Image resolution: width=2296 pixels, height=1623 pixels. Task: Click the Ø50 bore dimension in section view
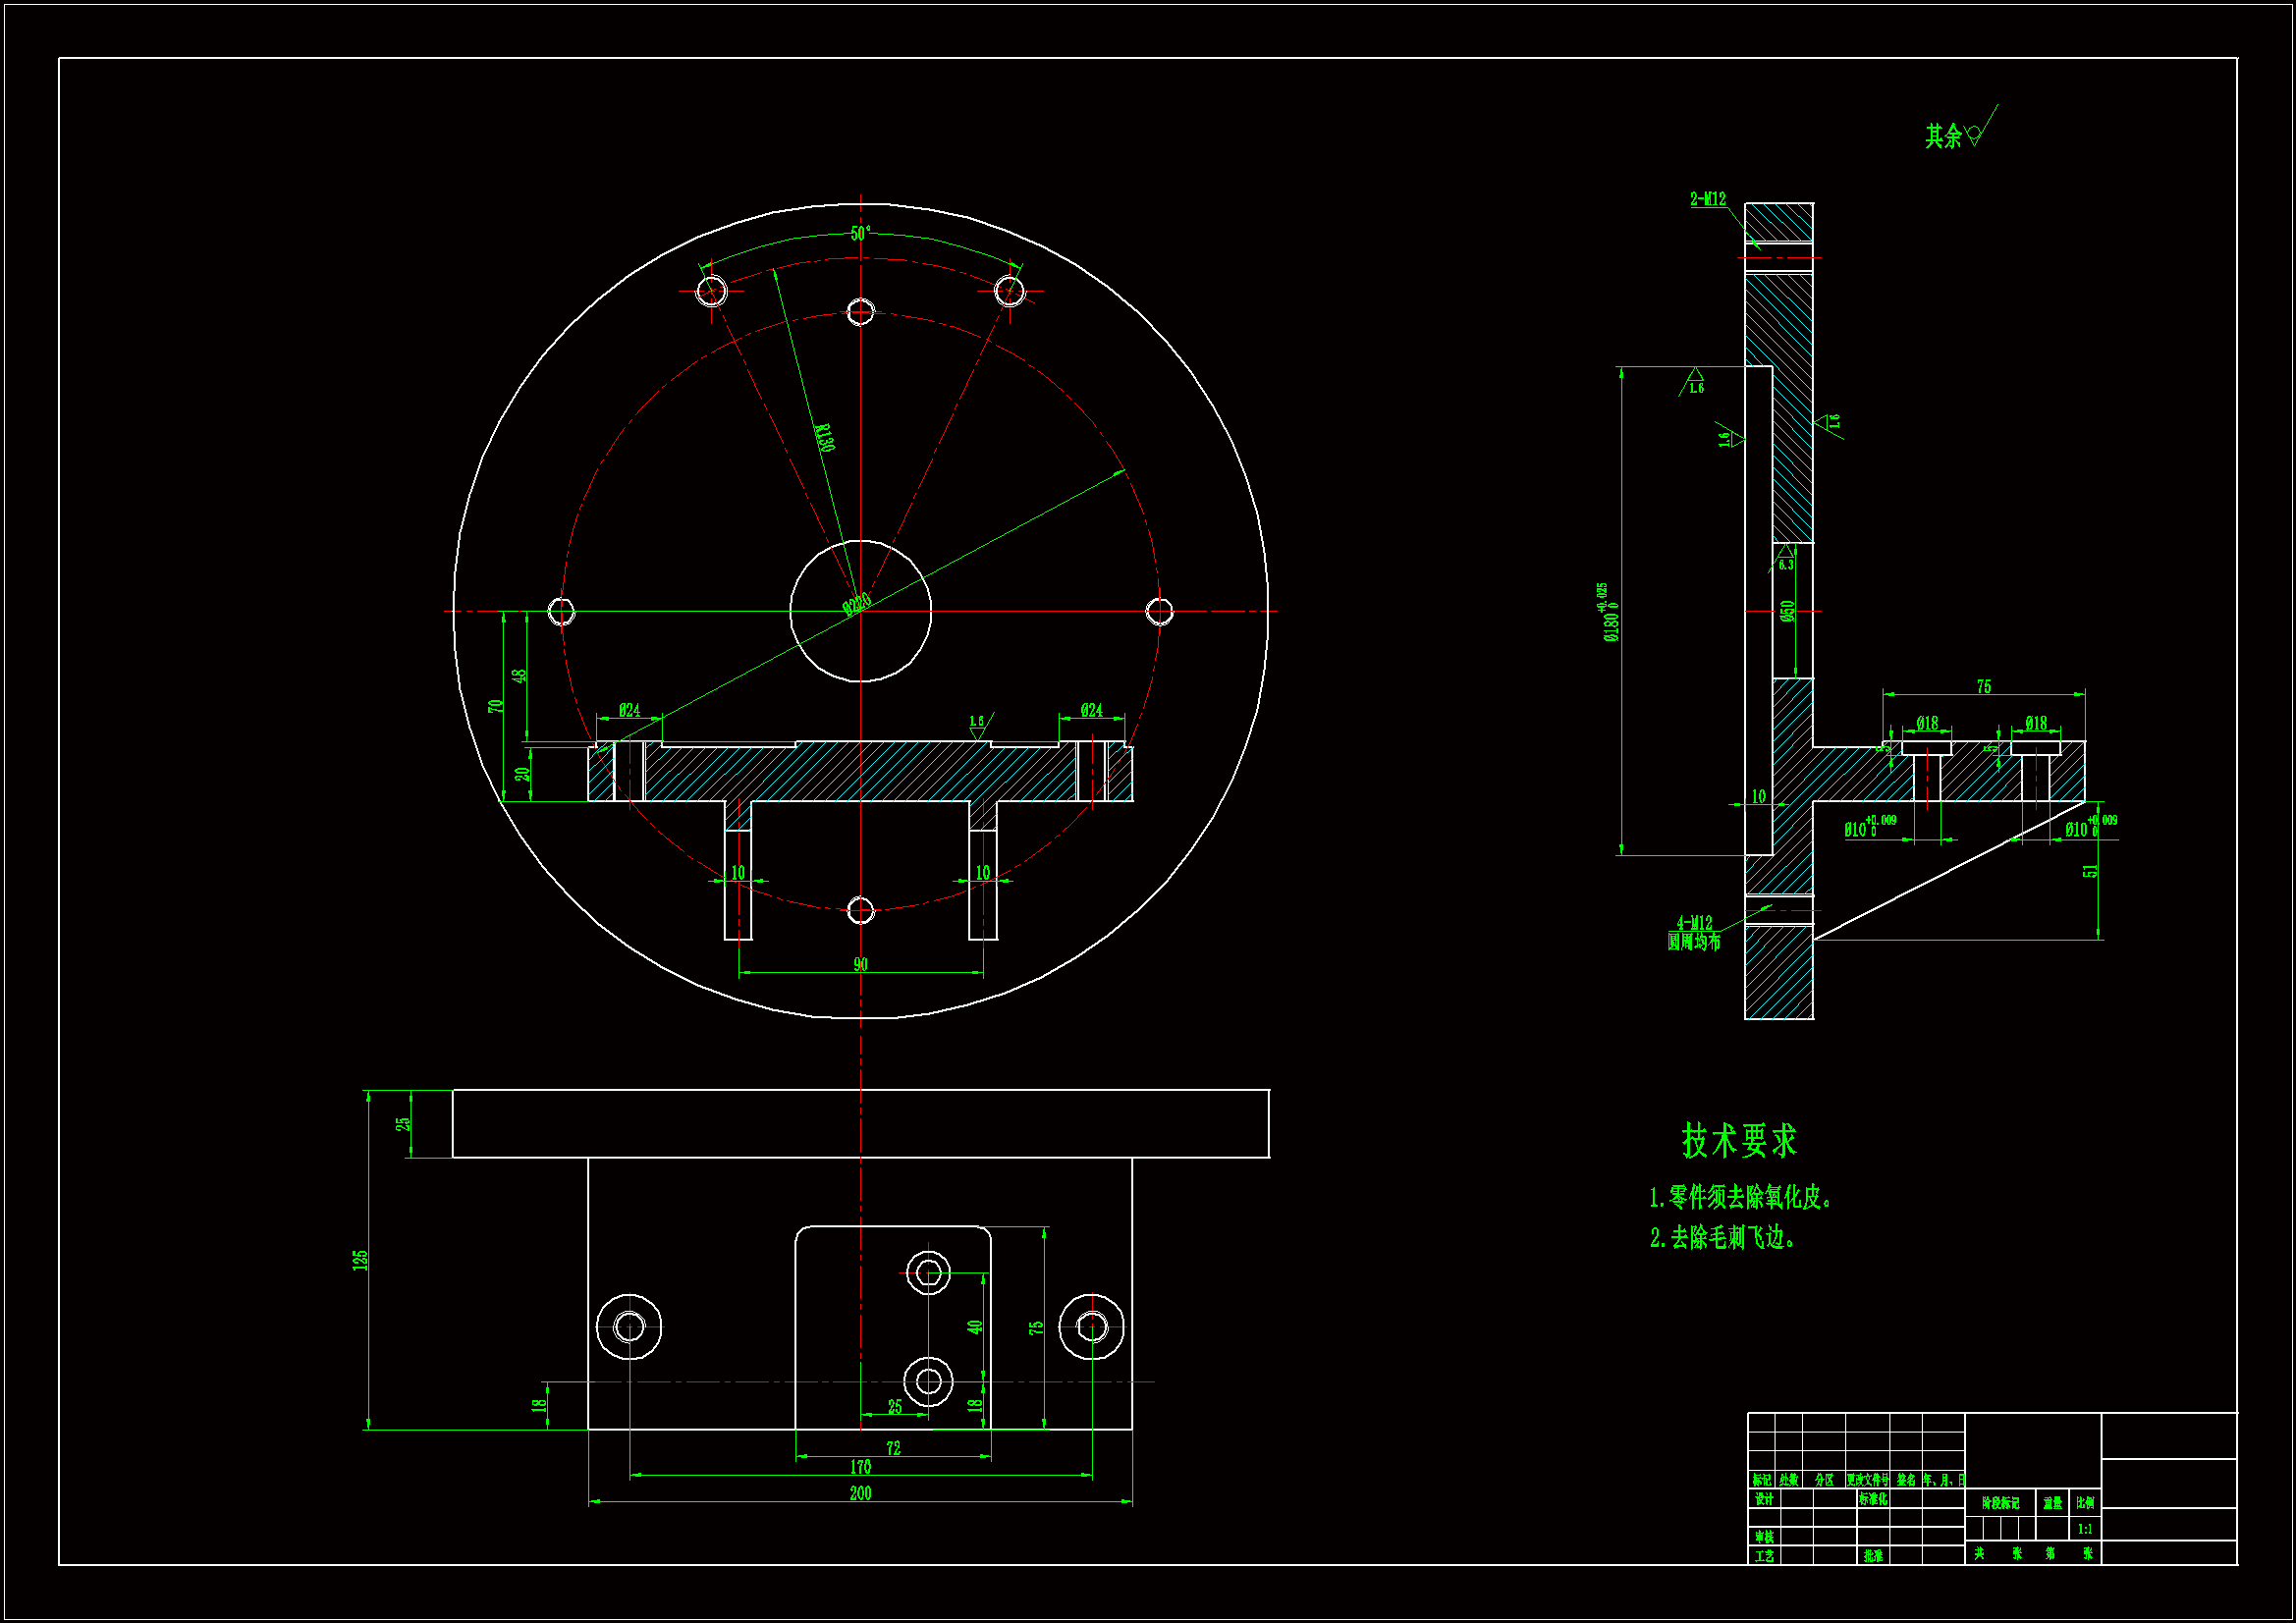click(x=1787, y=610)
